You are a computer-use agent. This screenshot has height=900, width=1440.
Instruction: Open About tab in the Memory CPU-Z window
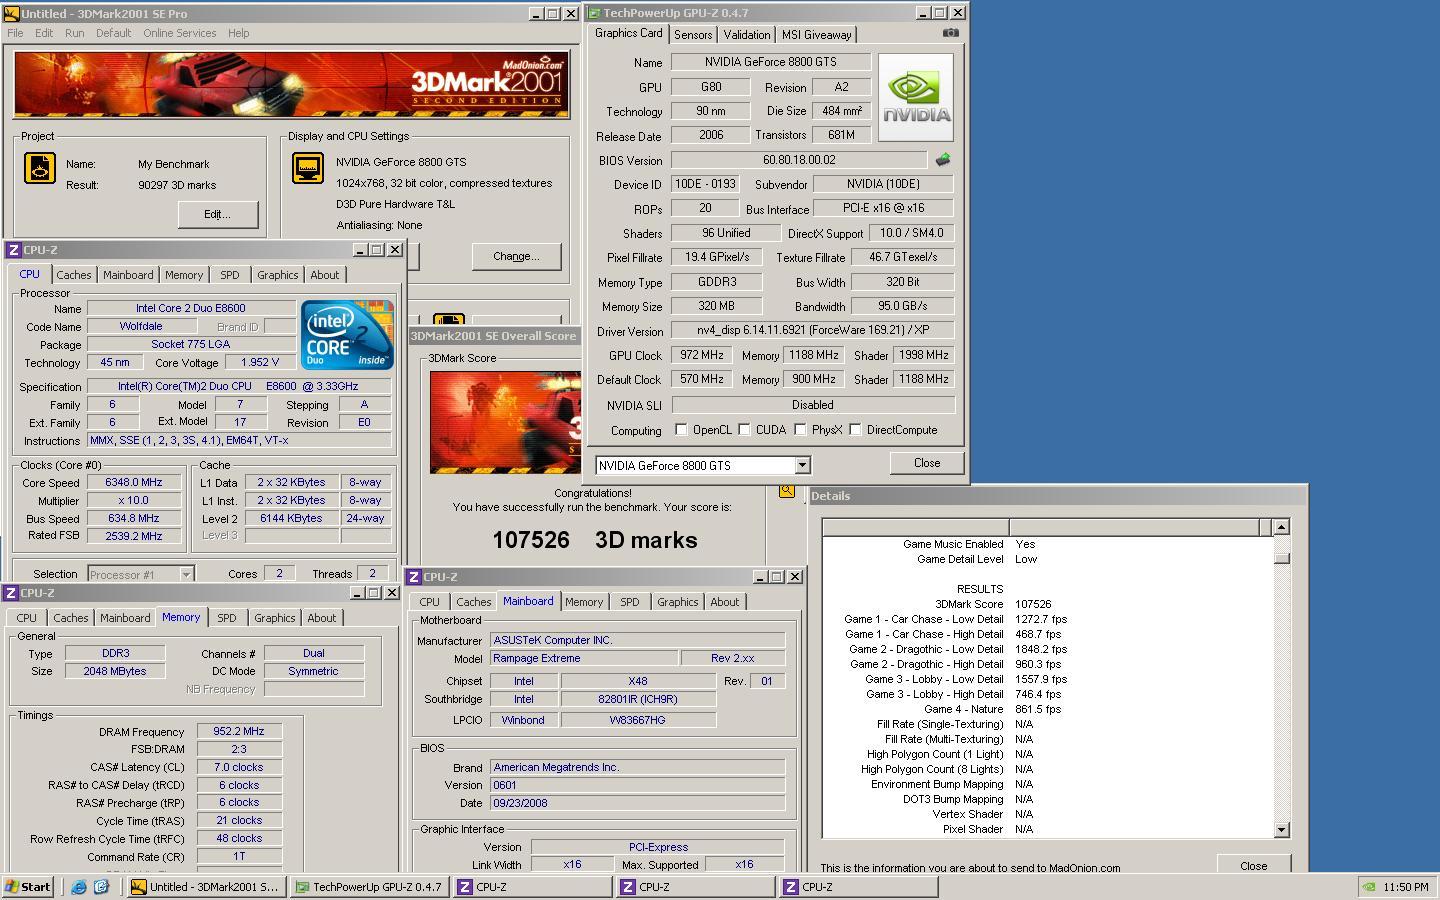point(322,618)
